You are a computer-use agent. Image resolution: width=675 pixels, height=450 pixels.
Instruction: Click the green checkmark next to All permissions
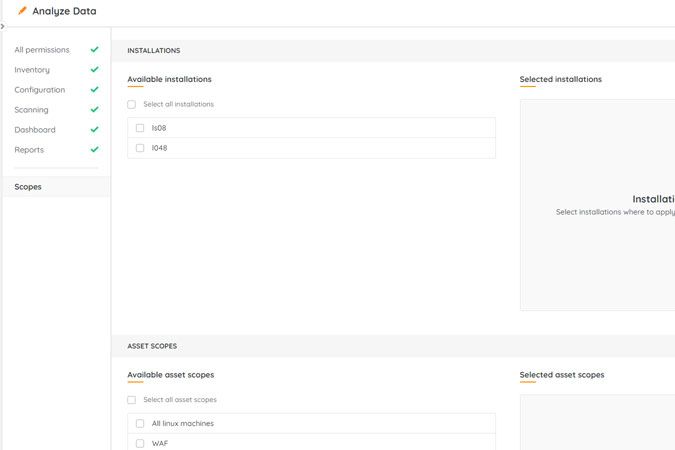point(94,49)
